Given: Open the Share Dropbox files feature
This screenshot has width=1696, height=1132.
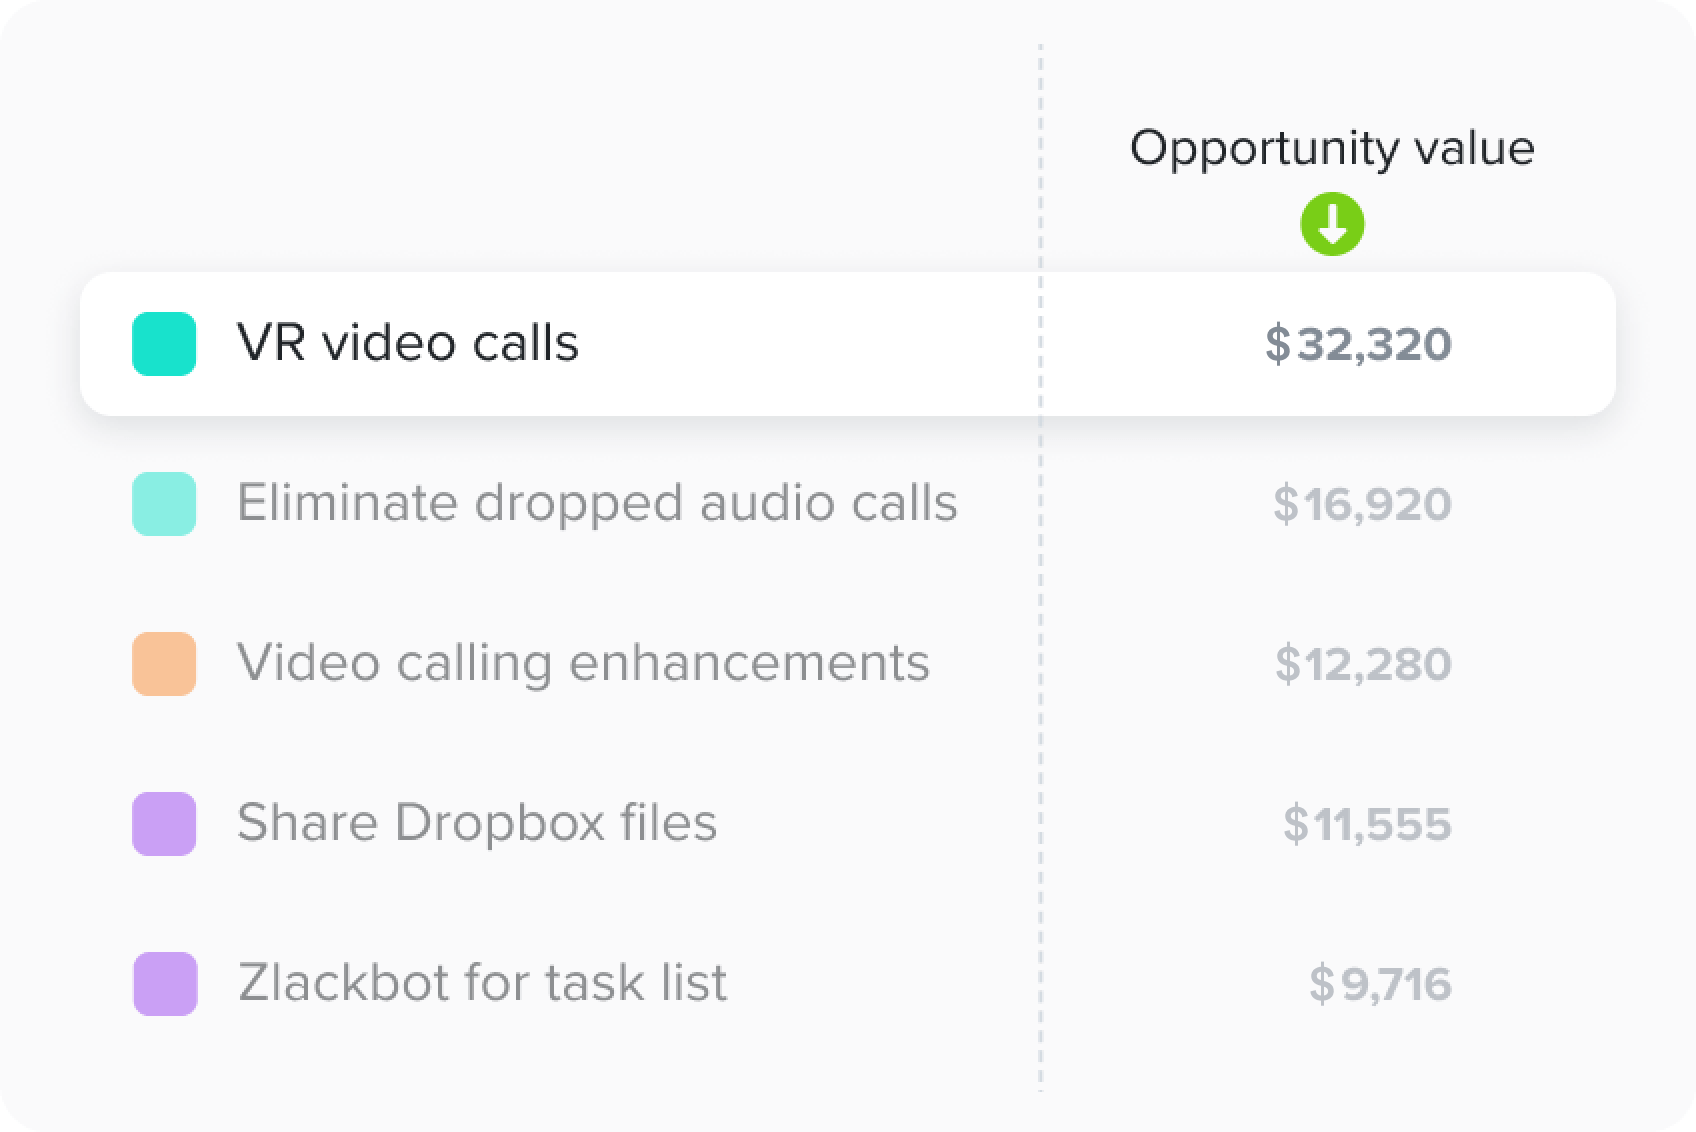Looking at the screenshot, I should [x=477, y=823].
